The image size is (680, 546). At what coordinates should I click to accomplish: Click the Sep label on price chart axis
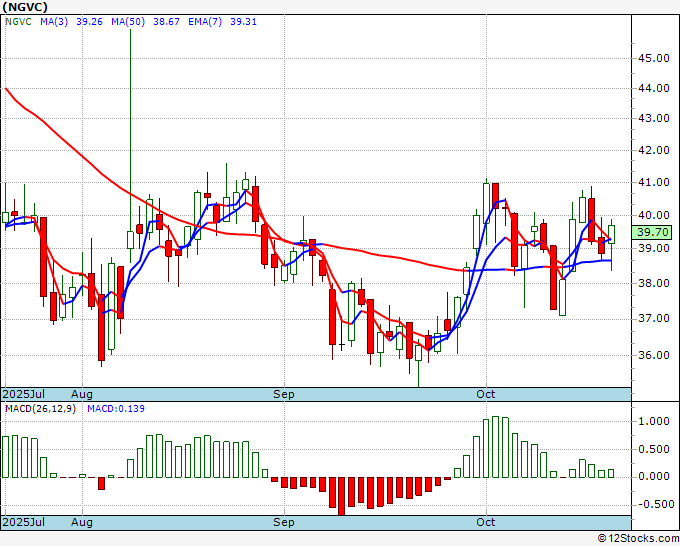[284, 394]
